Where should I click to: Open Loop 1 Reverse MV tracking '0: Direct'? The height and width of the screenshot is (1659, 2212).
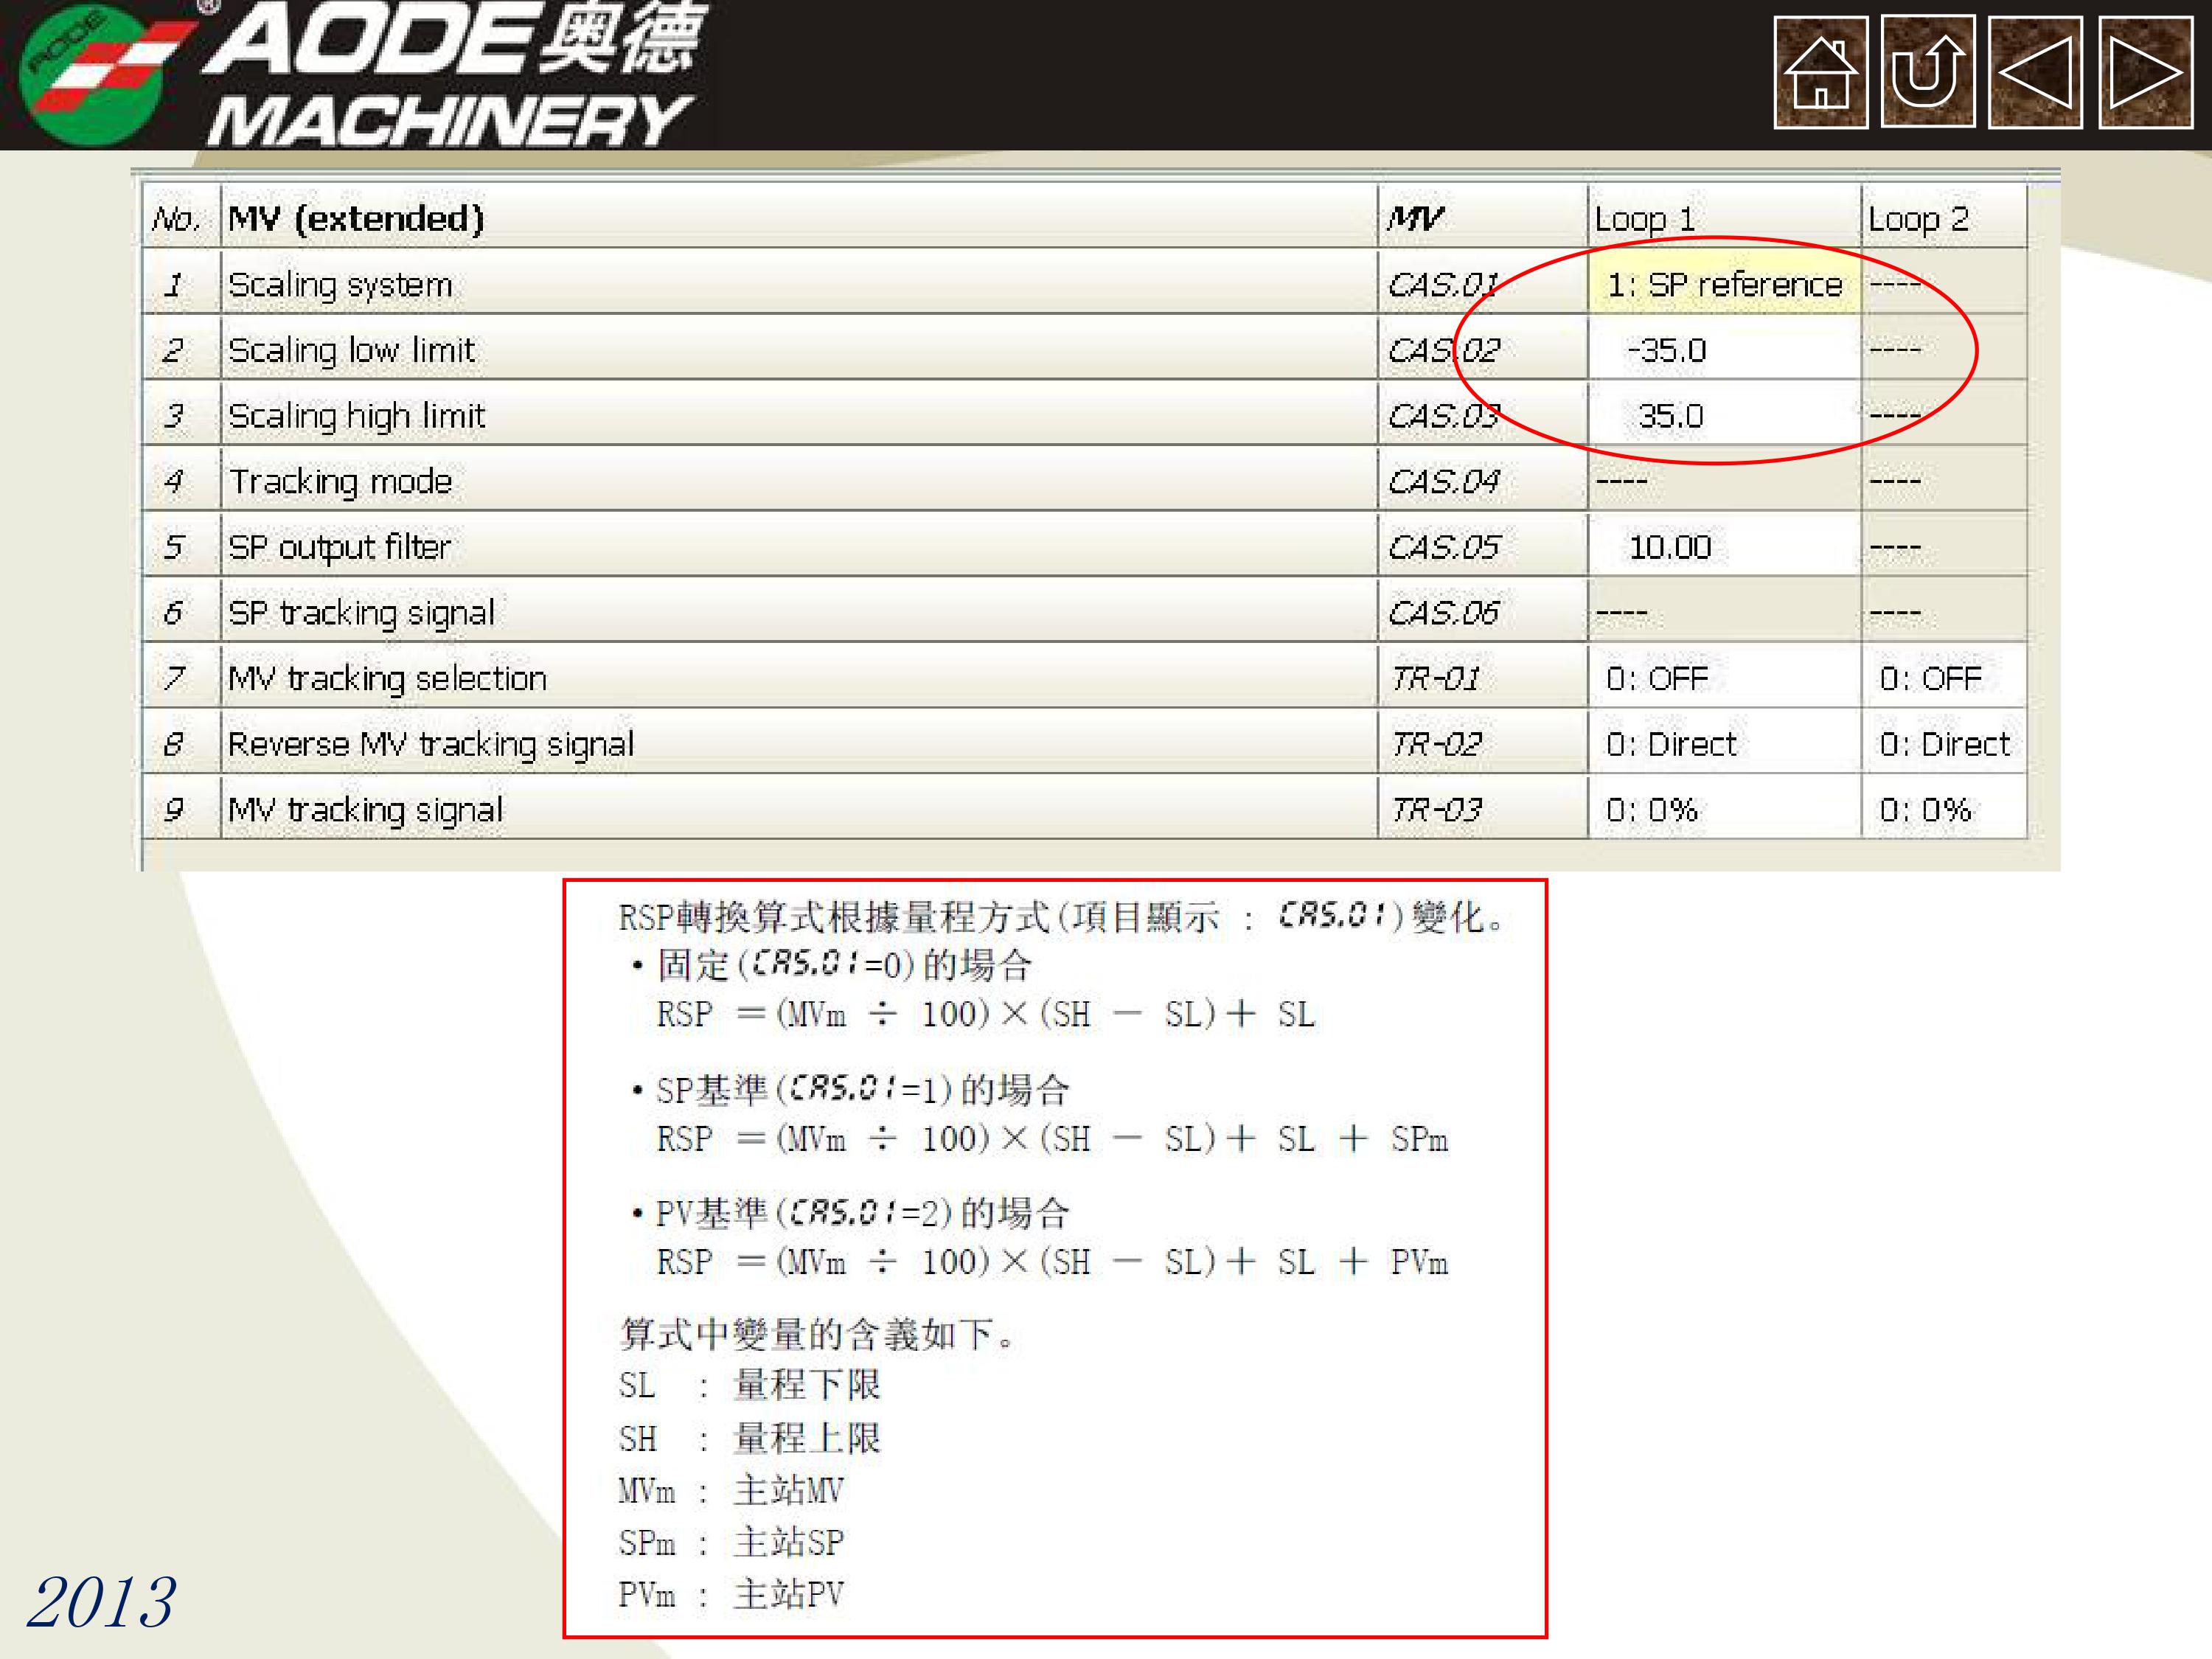(1724, 744)
